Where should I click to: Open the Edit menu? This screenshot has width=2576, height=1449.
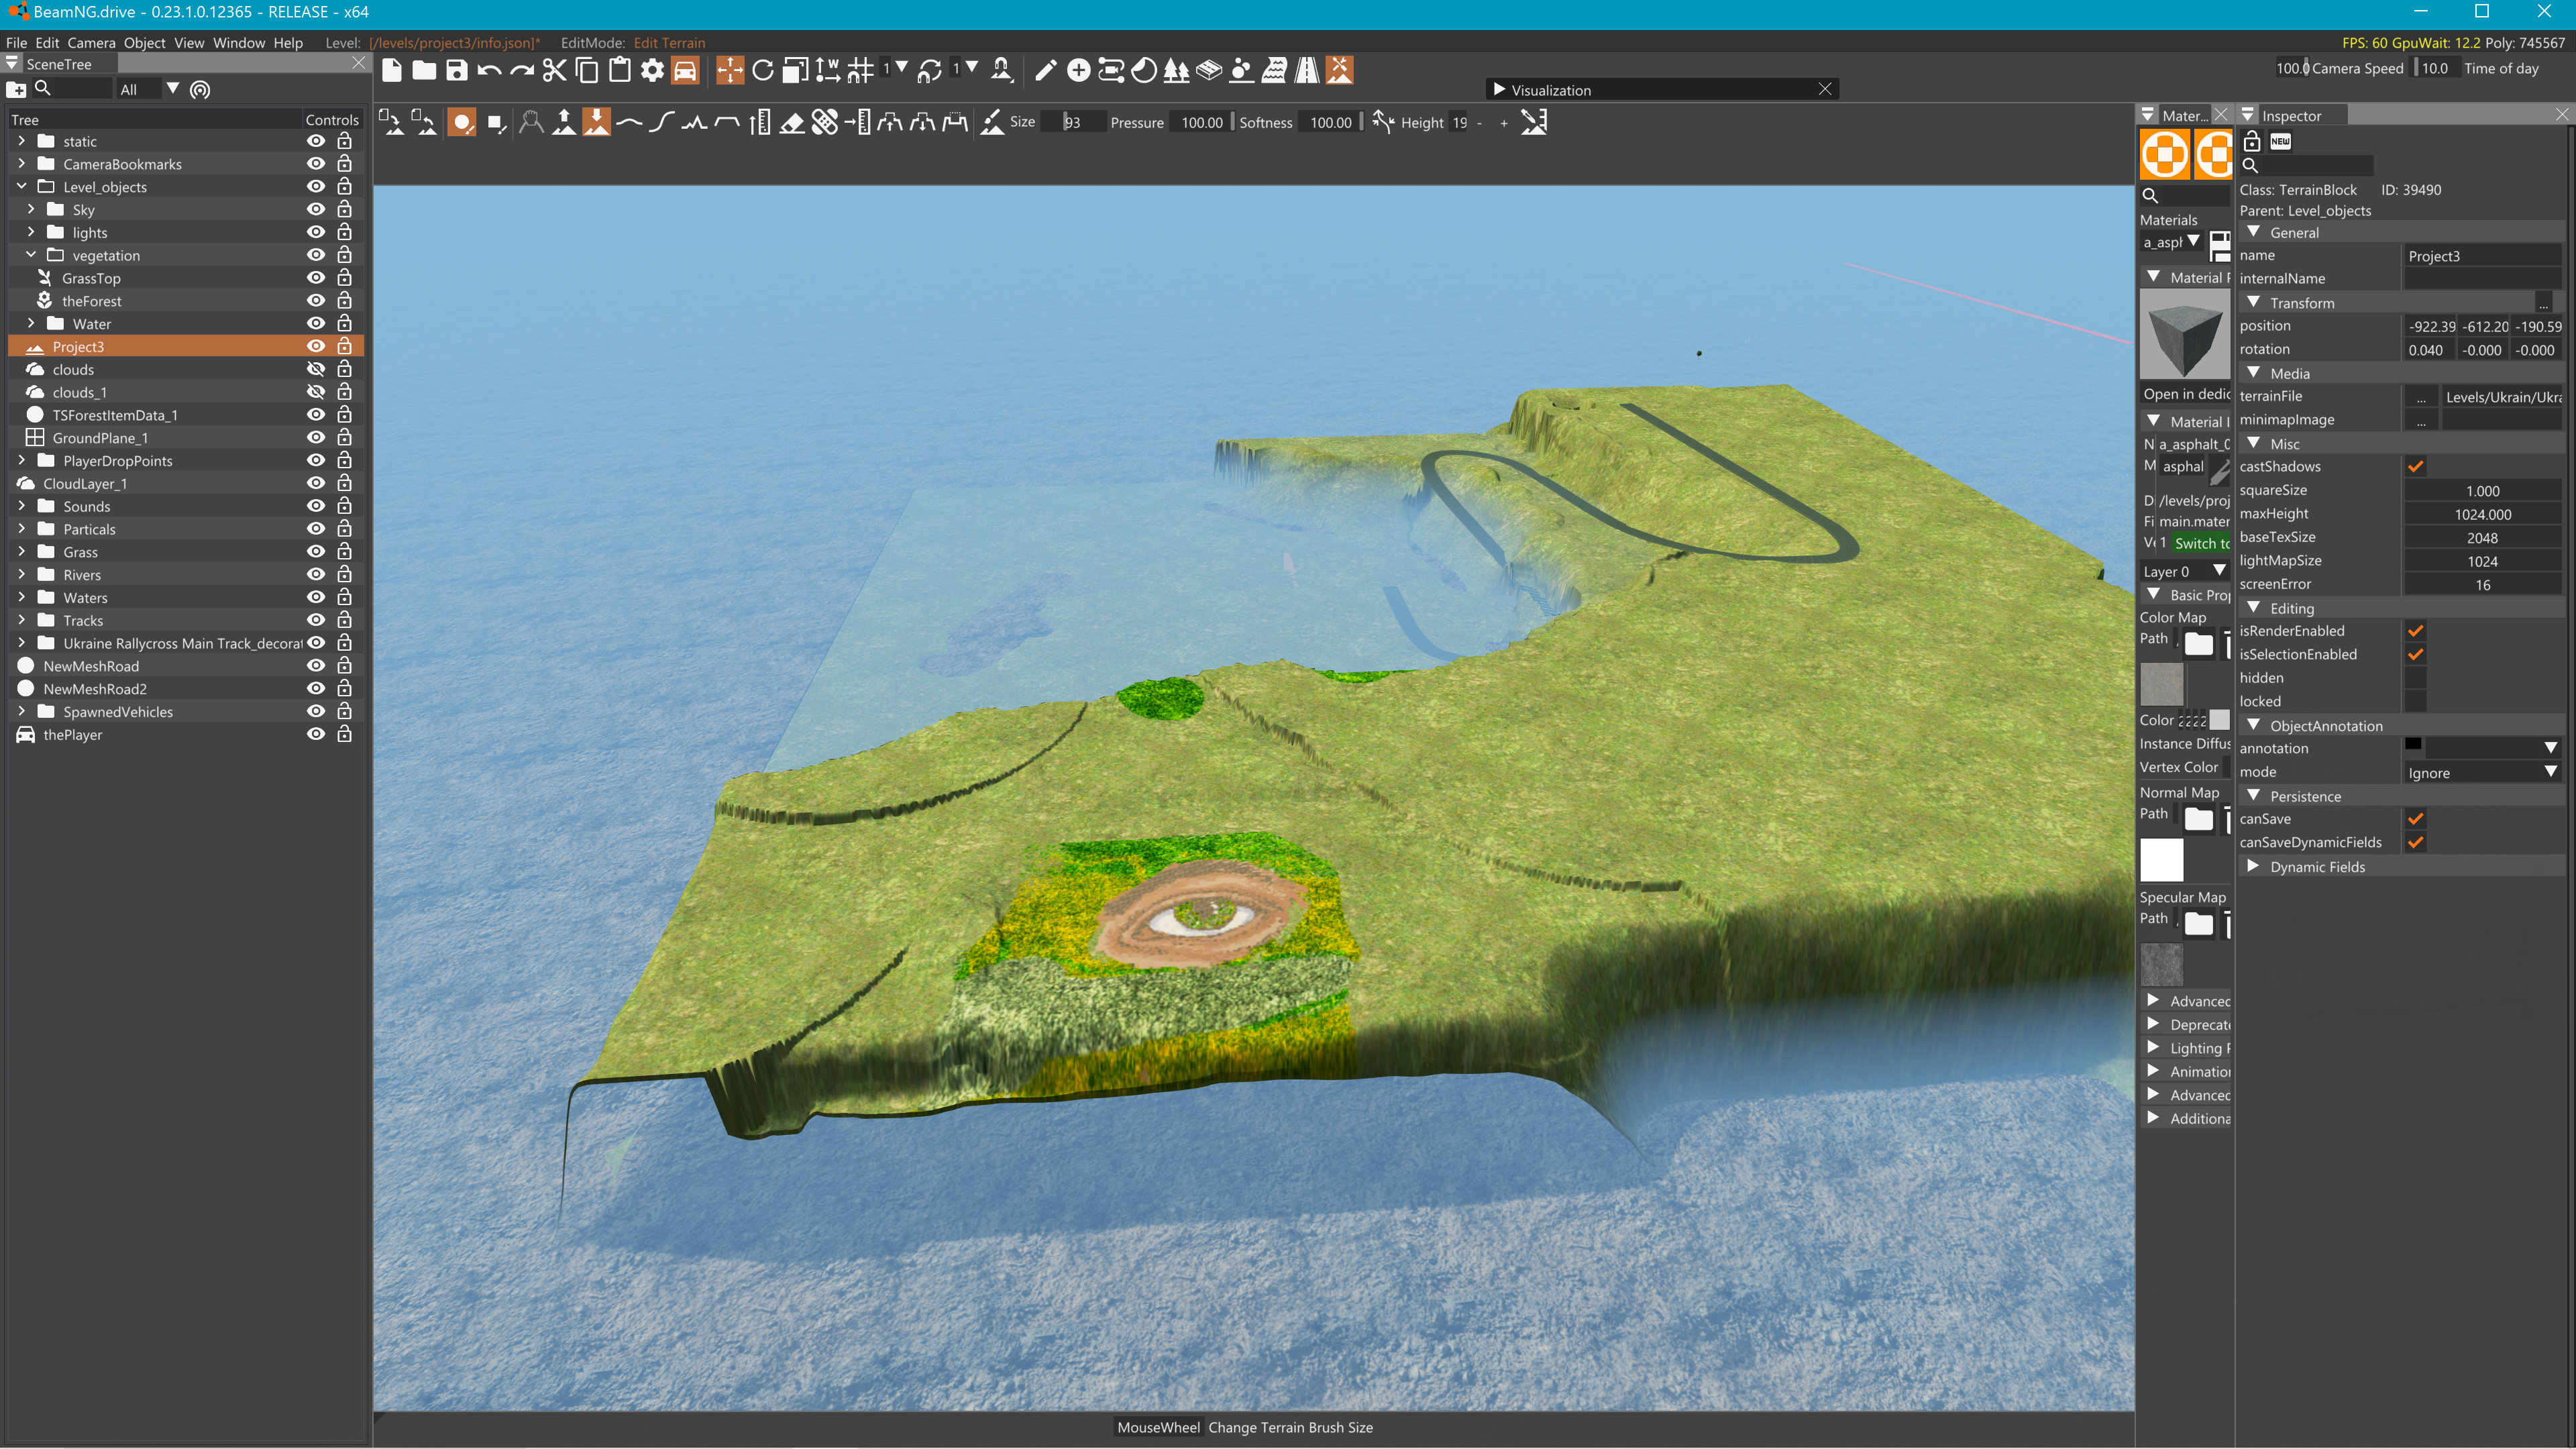(47, 42)
